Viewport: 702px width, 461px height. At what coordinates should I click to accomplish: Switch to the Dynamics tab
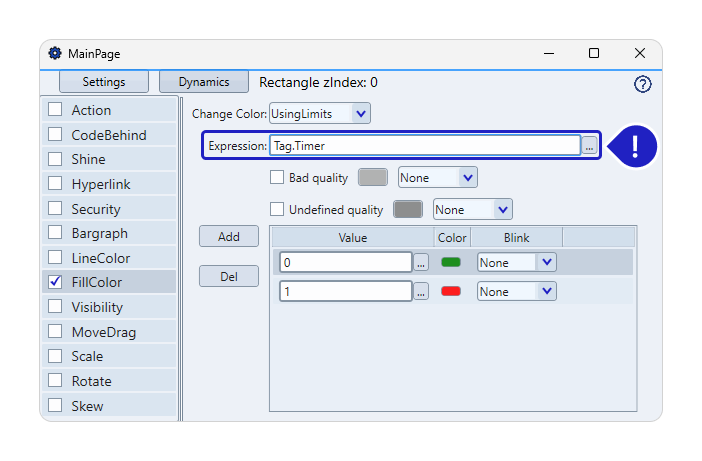(204, 82)
